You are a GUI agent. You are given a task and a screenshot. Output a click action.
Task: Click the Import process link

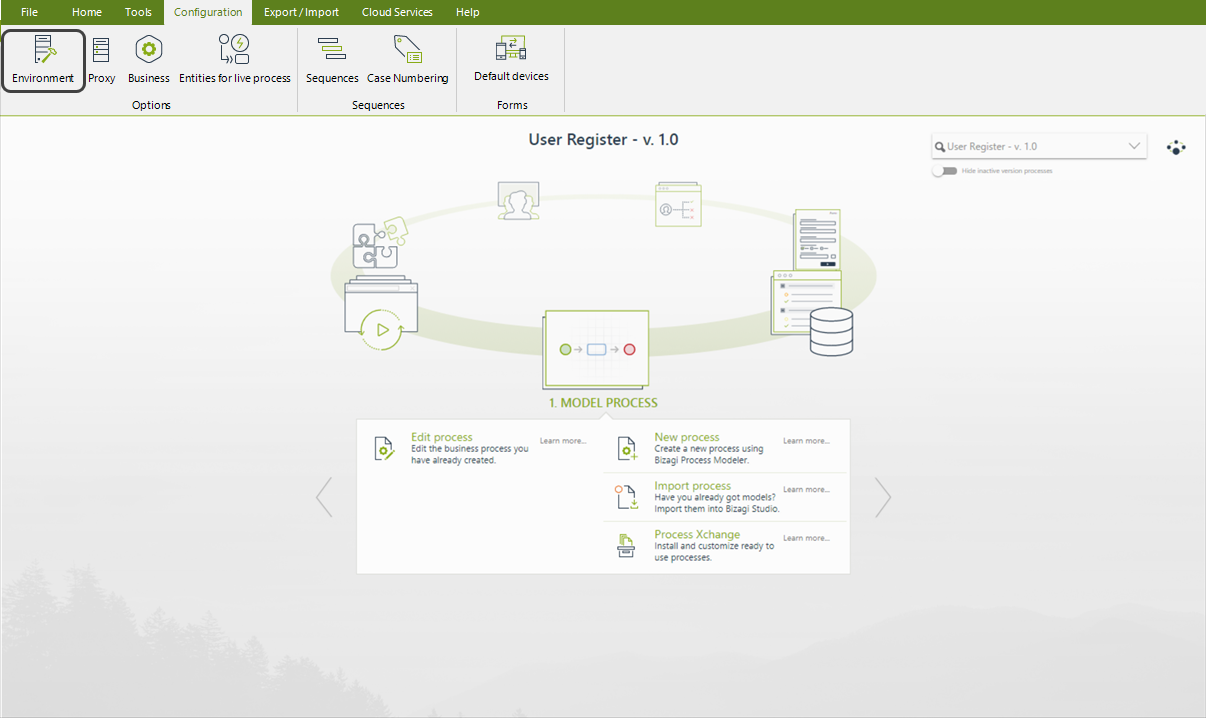click(693, 486)
